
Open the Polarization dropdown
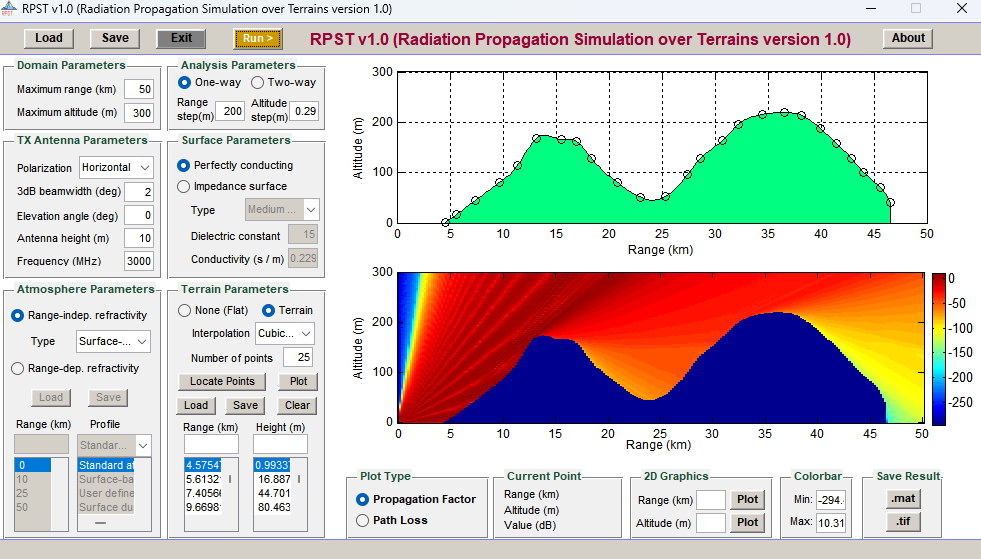116,168
